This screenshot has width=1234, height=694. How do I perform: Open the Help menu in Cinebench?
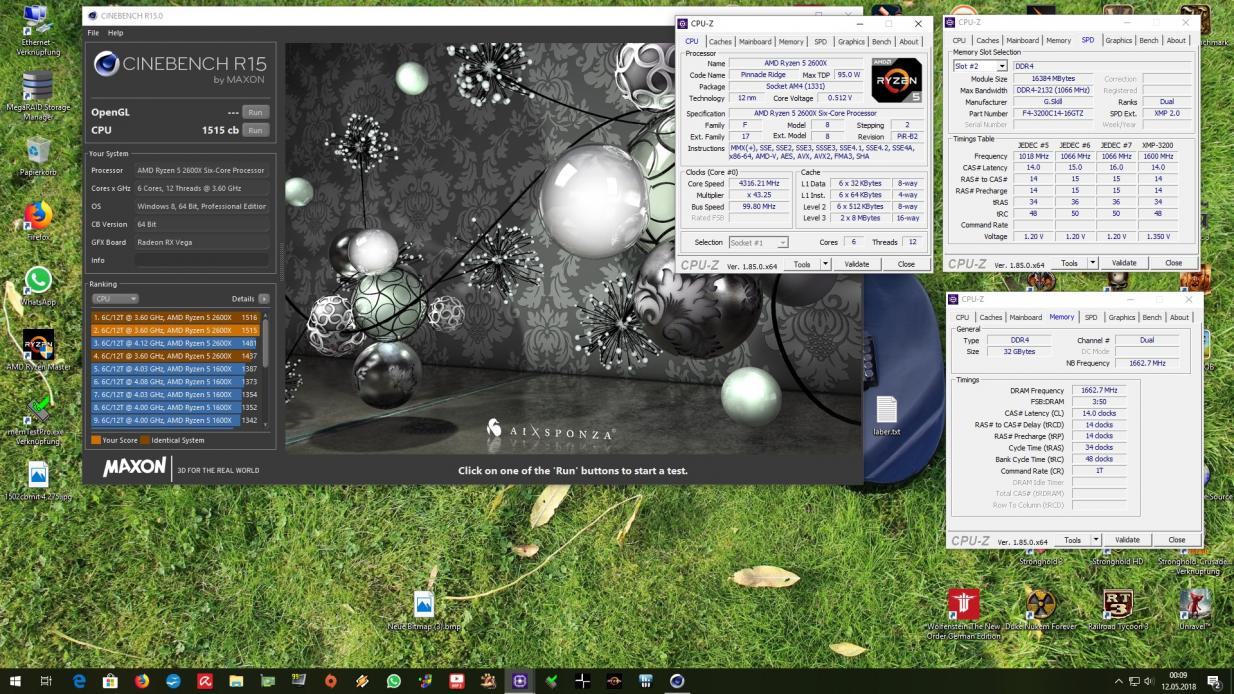(115, 33)
